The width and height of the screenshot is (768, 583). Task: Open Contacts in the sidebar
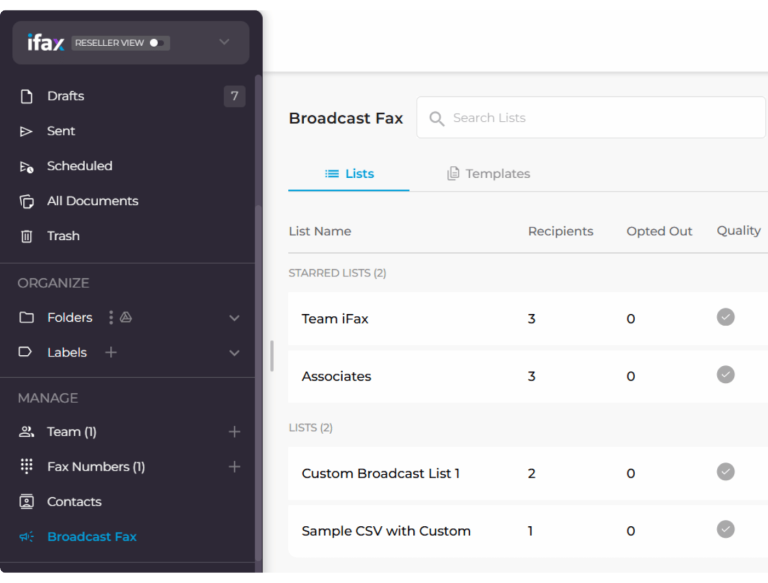pos(74,501)
